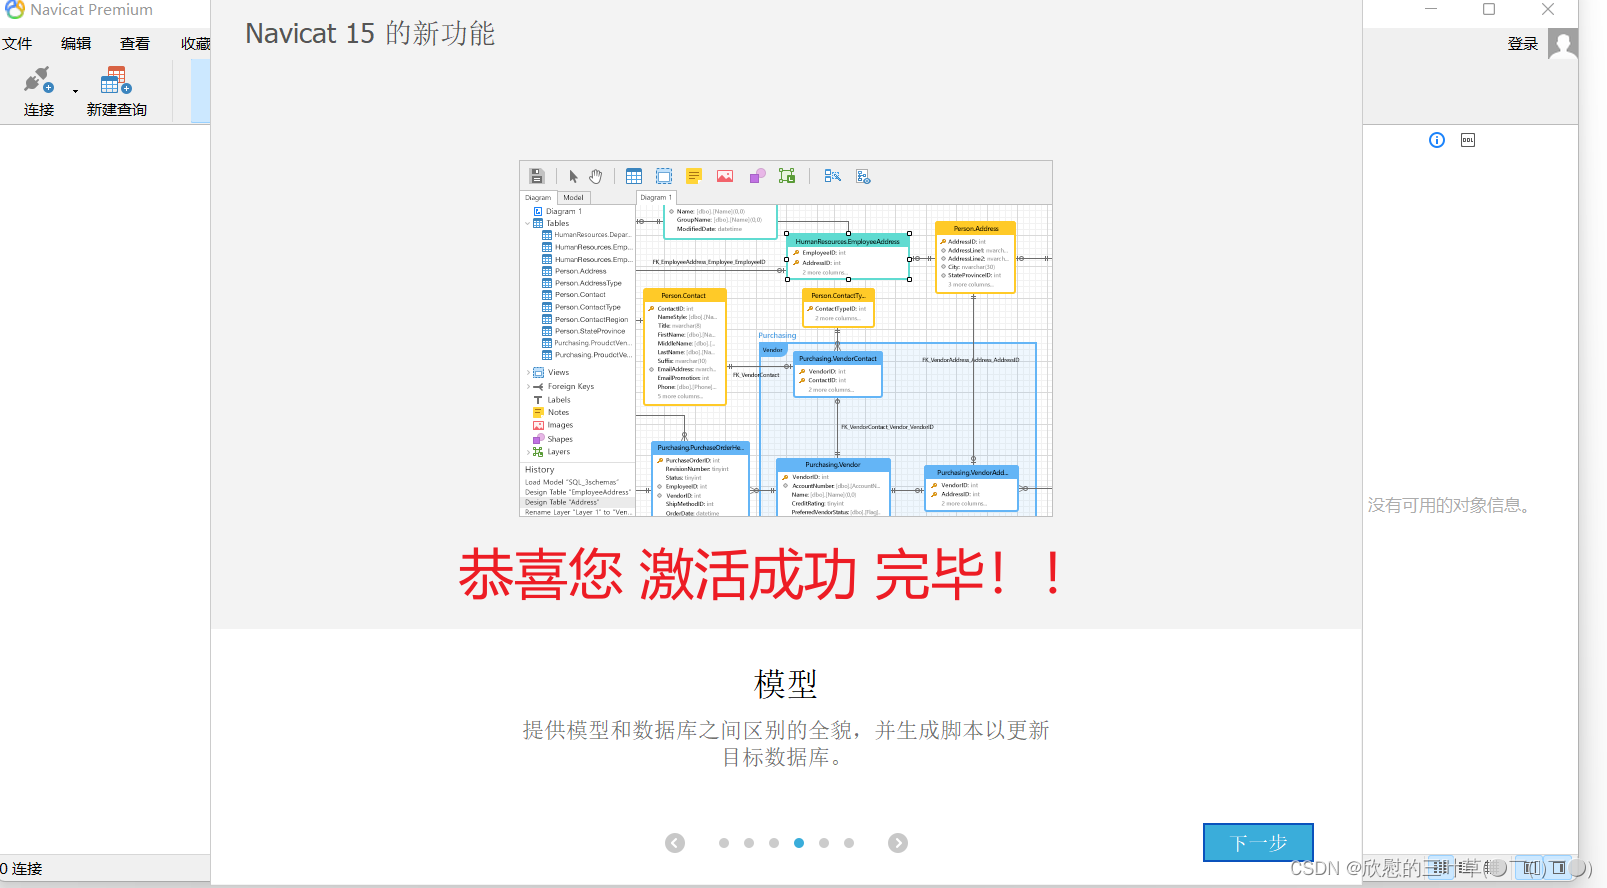Toggle the left navigation pane icon
This screenshot has width=1607, height=888.
point(1529,867)
